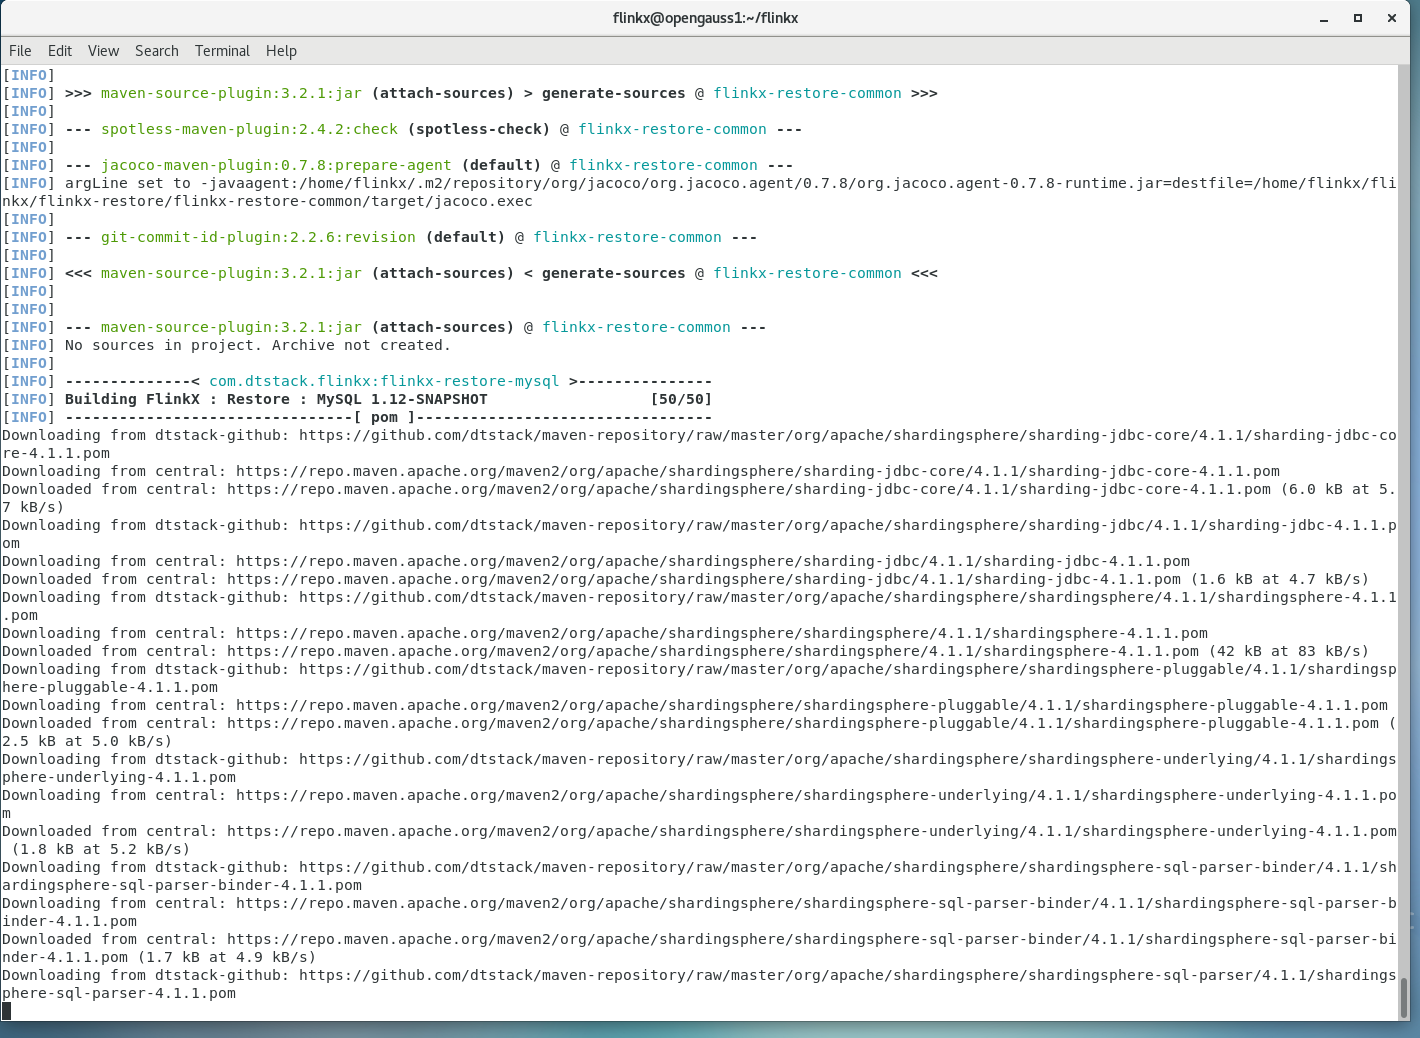
Task: Click the wrapped text "2.5 kB at 5.0 kB/s)"
Action: pos(87,741)
